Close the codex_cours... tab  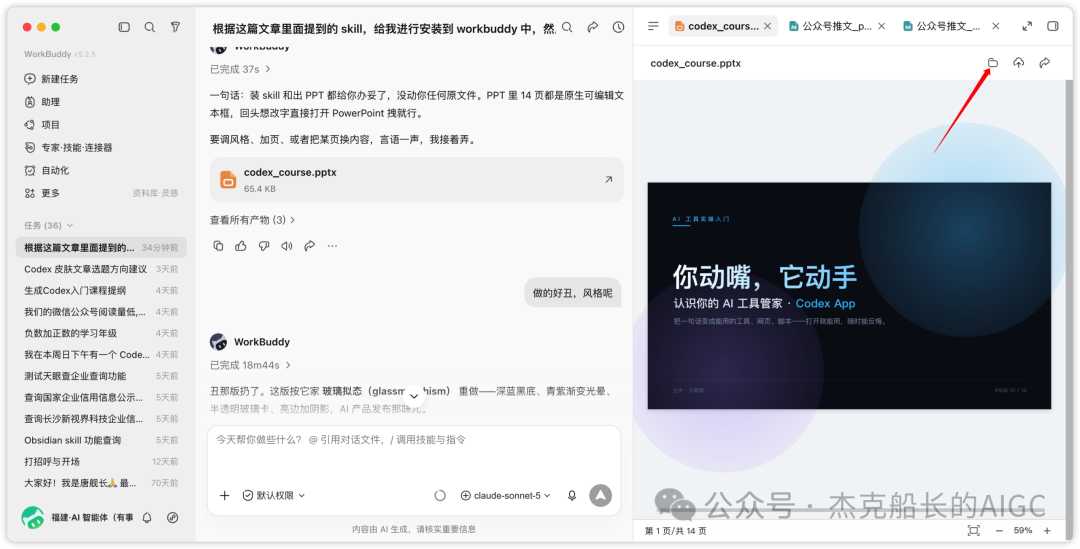767,26
